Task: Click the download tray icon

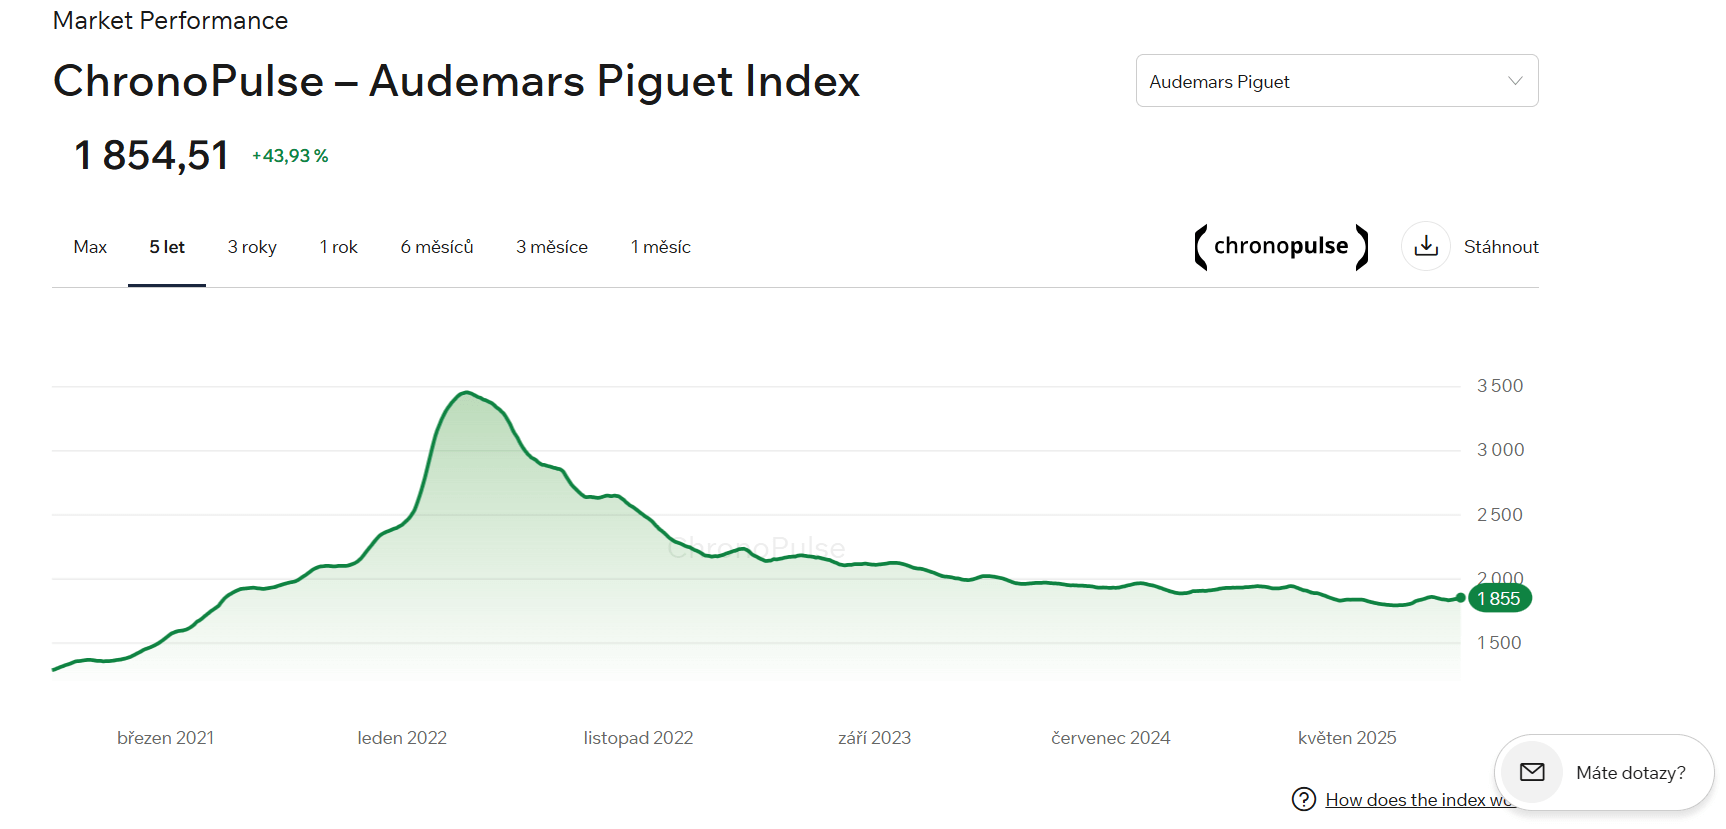Action: (x=1426, y=246)
